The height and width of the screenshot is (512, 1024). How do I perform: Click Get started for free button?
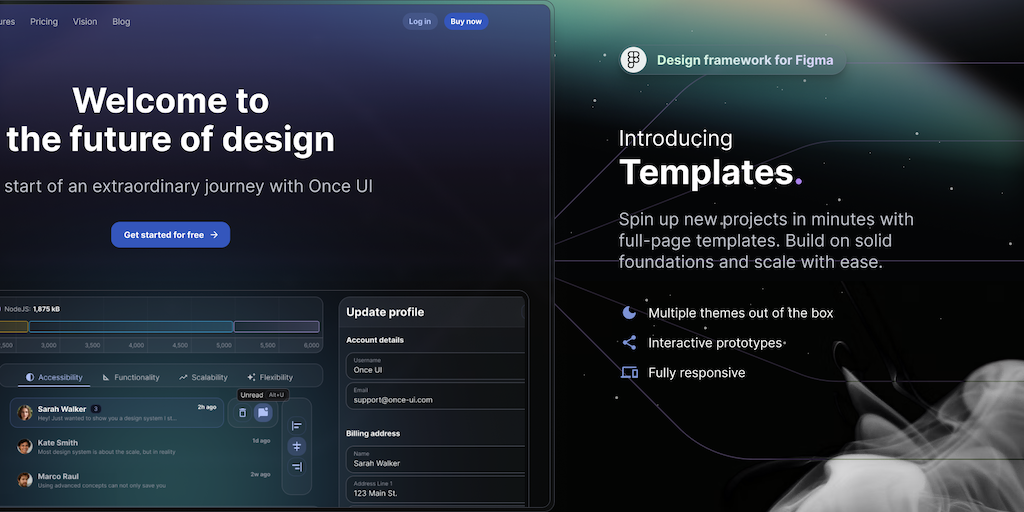click(x=170, y=235)
